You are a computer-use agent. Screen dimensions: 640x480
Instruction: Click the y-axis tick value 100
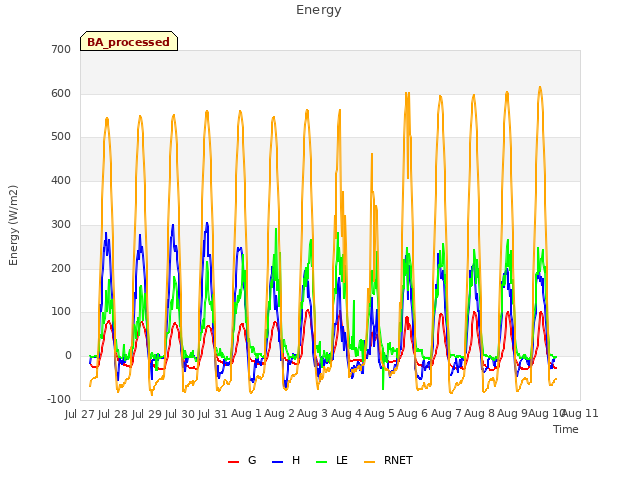pyautogui.click(x=61, y=312)
